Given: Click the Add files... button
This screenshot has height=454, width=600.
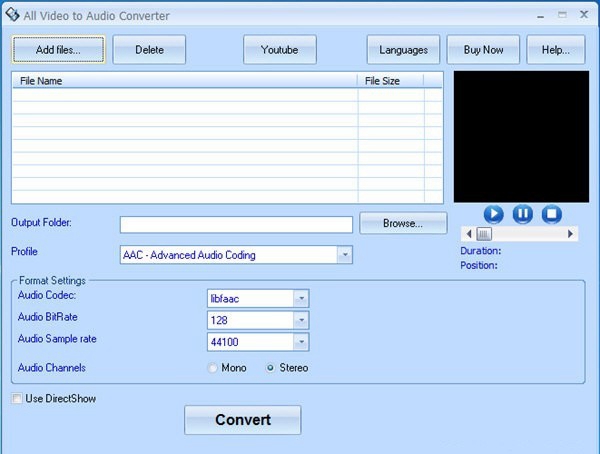Looking at the screenshot, I should pyautogui.click(x=59, y=50).
